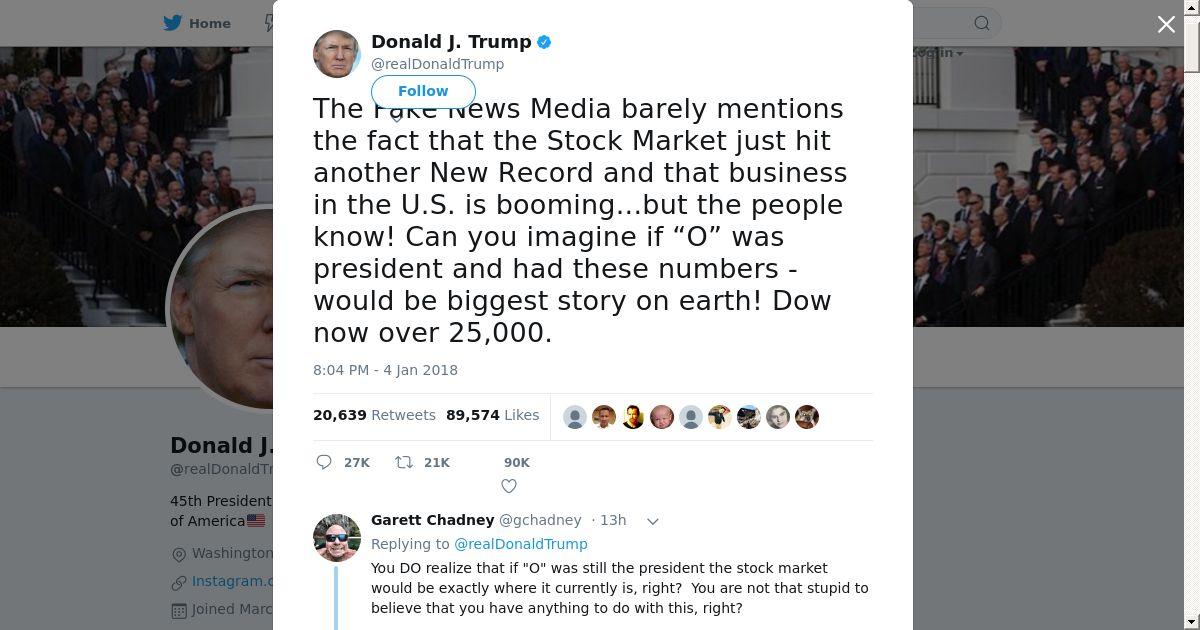Open the @gchadney handle link
Image resolution: width=1200 pixels, height=630 pixels.
pyautogui.click(x=540, y=520)
